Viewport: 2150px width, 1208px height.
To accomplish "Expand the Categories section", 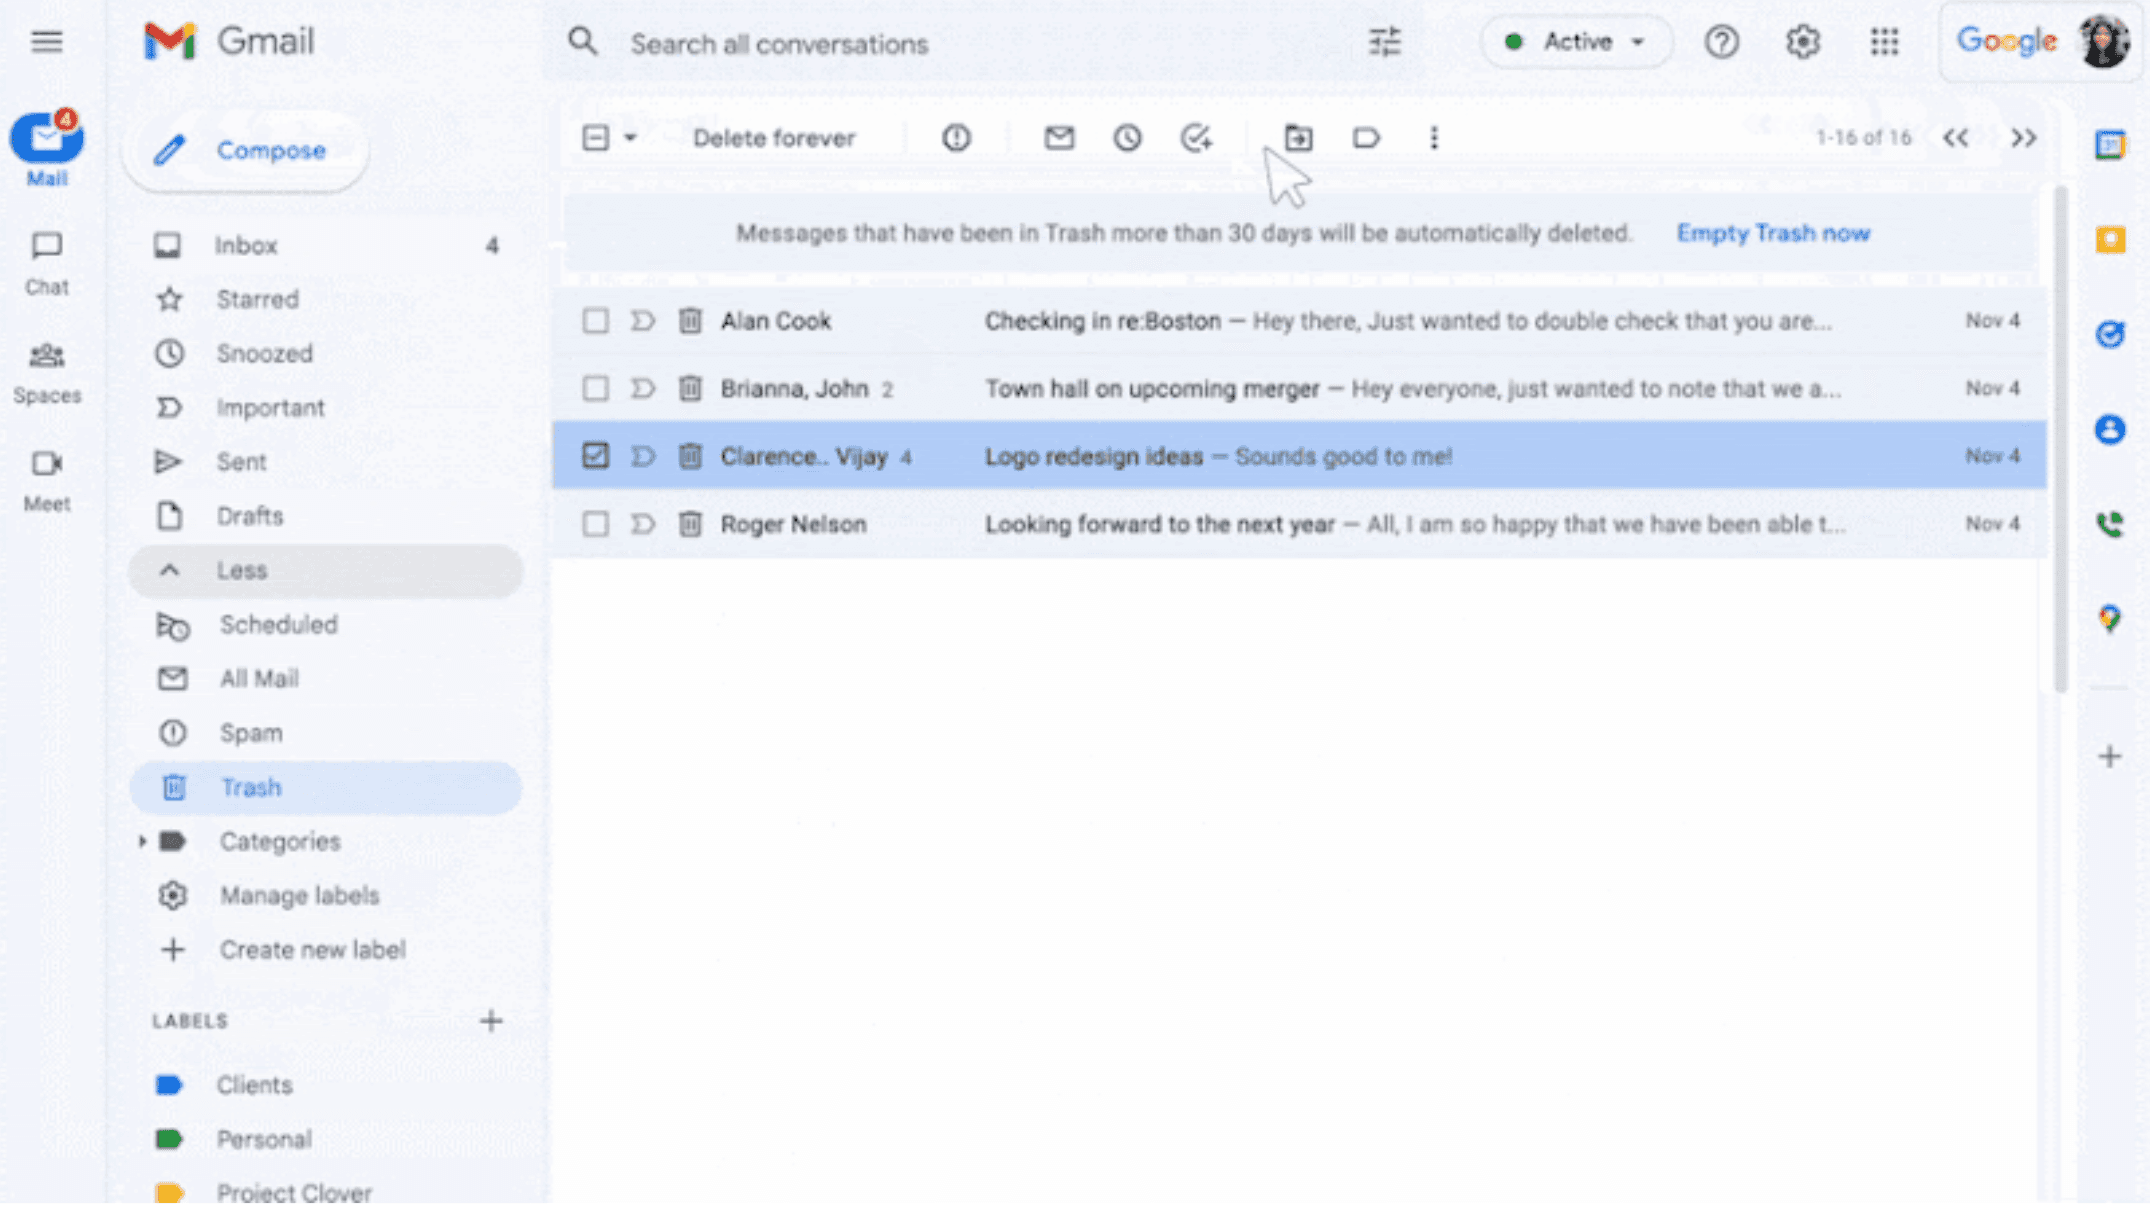I will pos(143,841).
